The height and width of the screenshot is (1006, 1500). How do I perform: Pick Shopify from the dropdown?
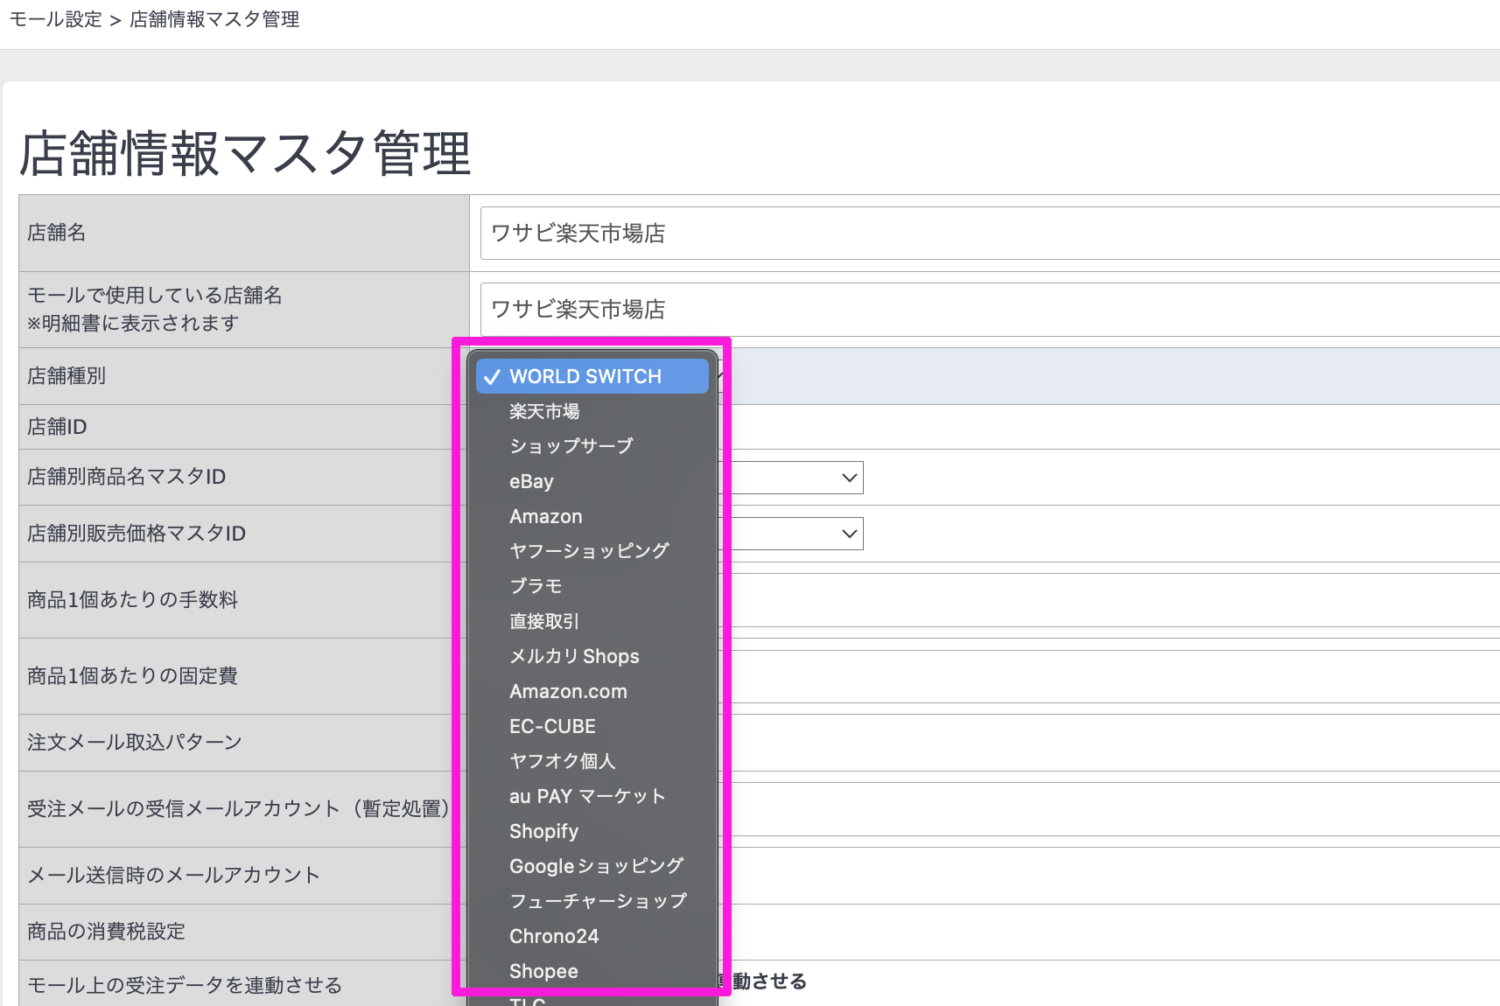[592, 831]
